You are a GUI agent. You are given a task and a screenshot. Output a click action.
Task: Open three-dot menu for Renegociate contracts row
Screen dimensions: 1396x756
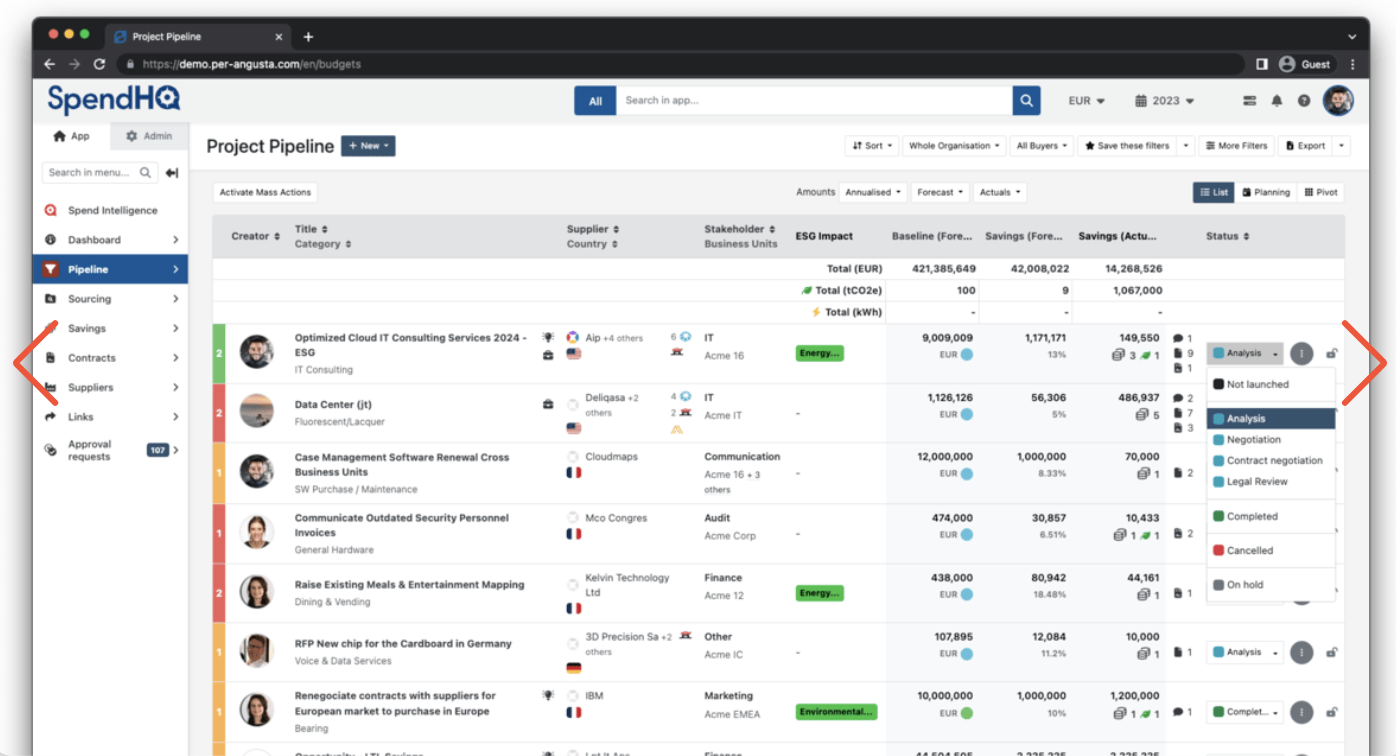1300,712
